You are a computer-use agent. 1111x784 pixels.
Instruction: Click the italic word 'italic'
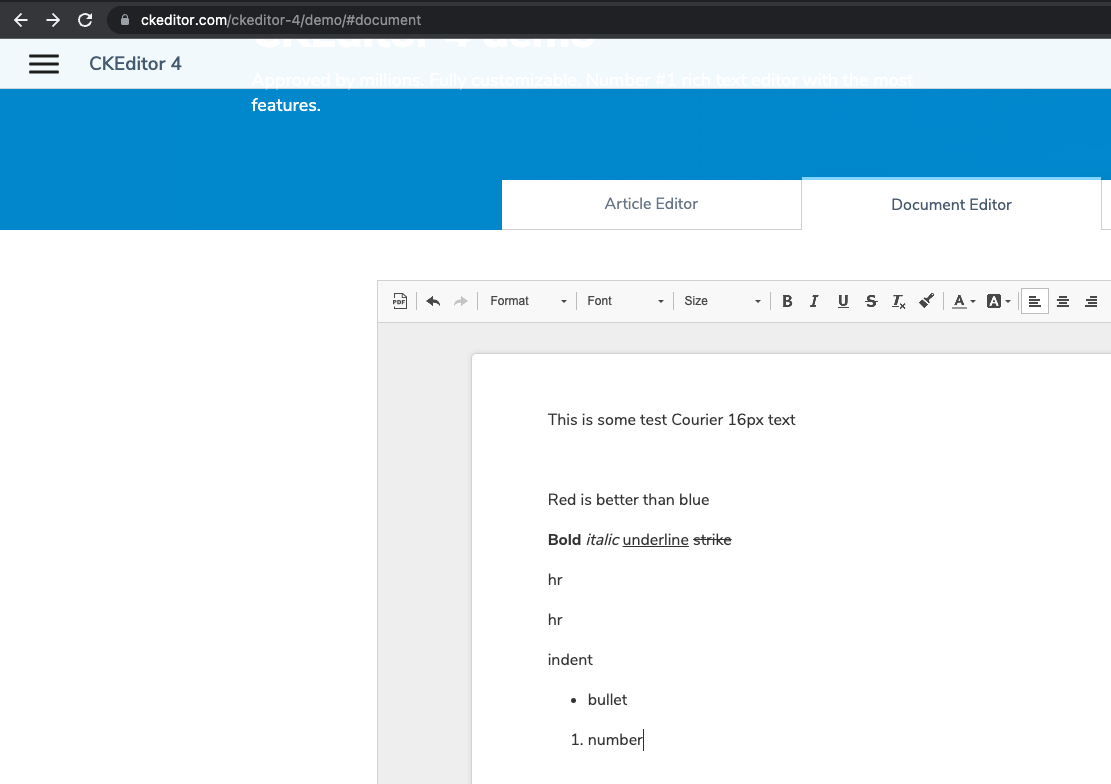coord(602,539)
